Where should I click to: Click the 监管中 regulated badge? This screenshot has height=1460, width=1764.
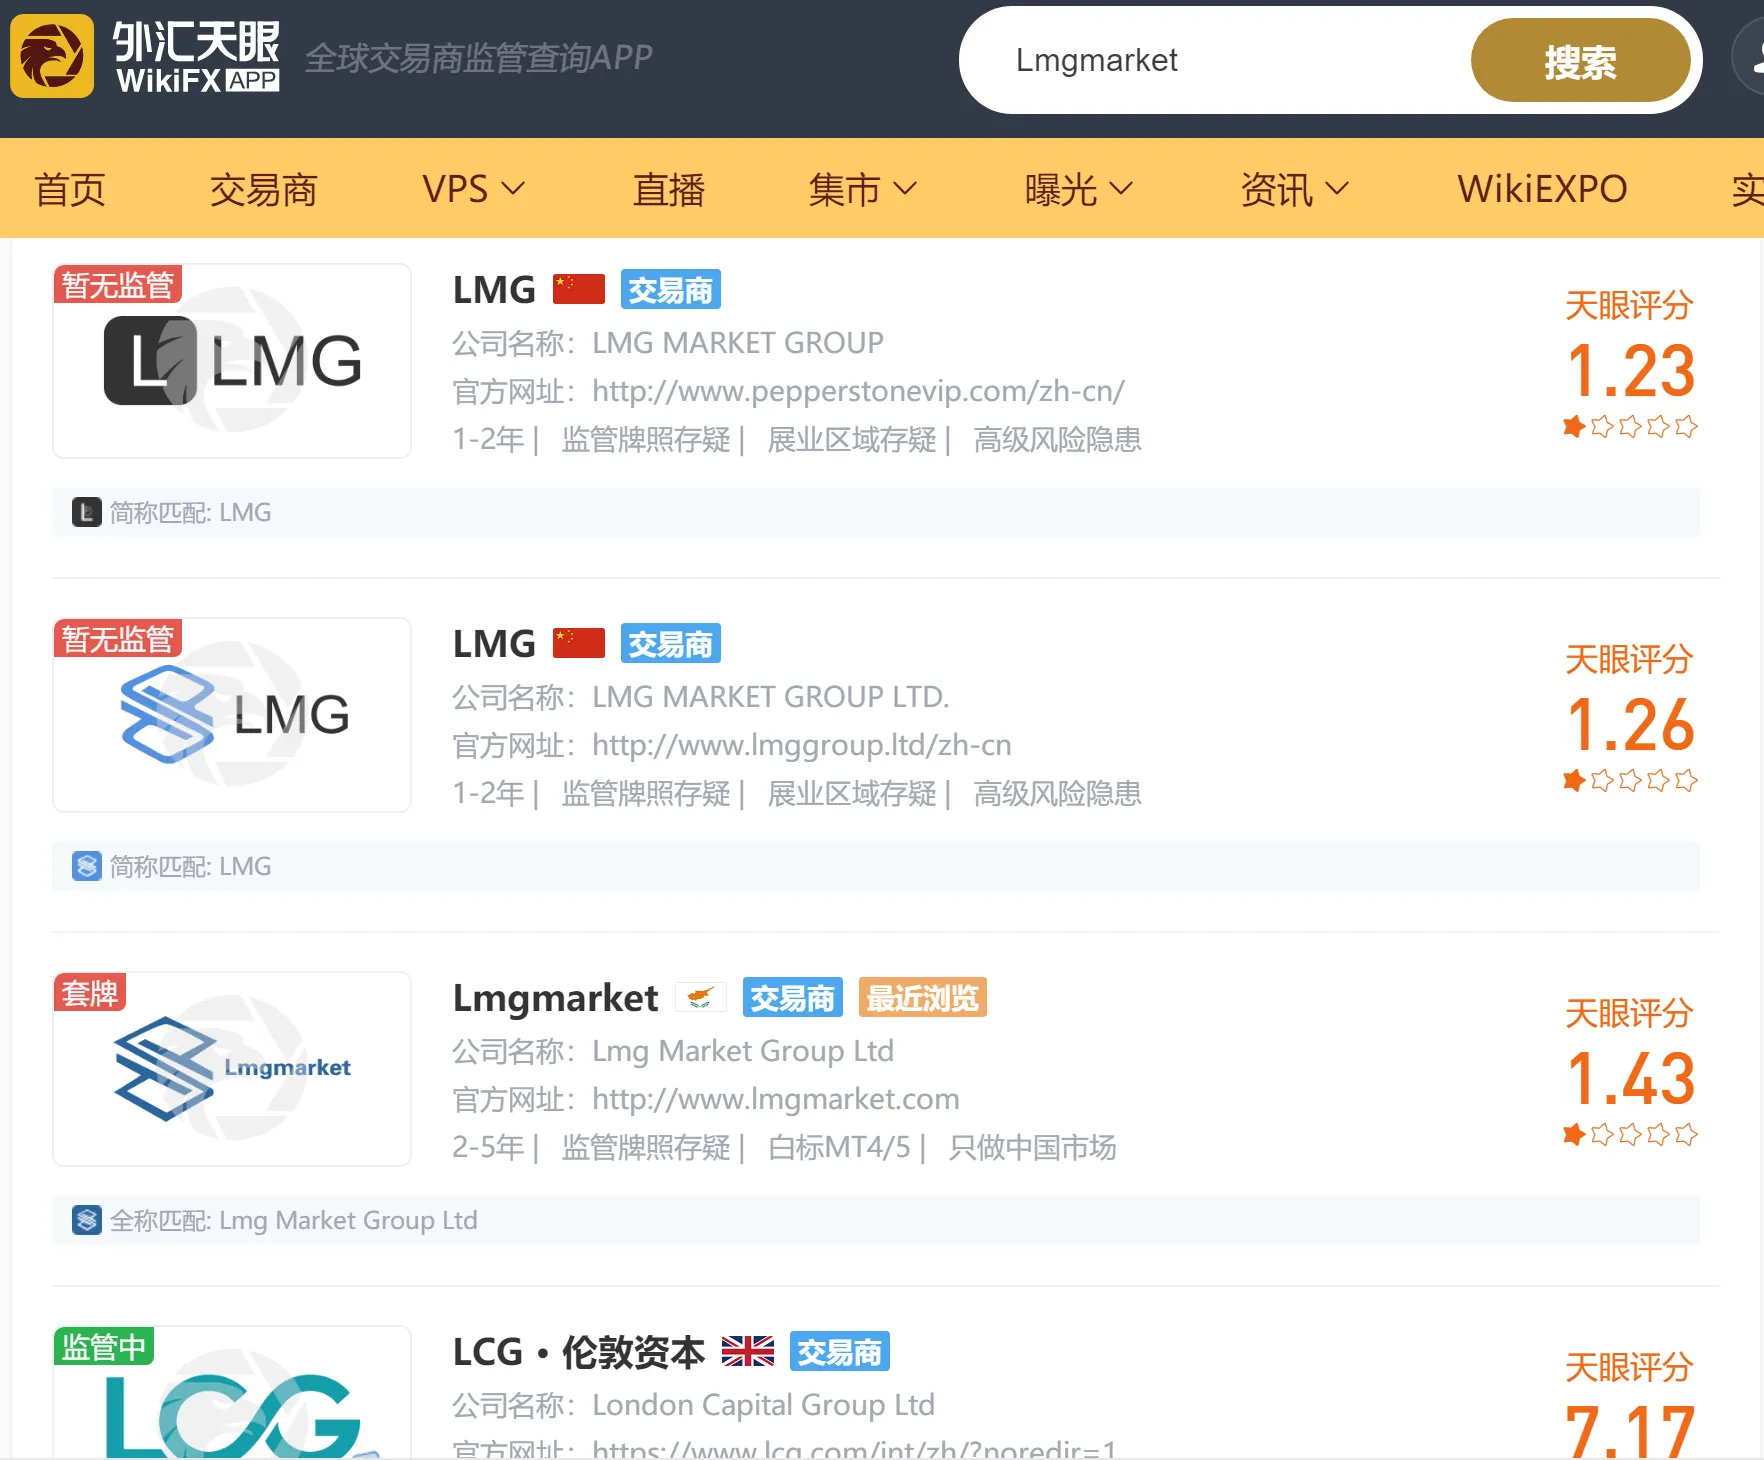[104, 1347]
